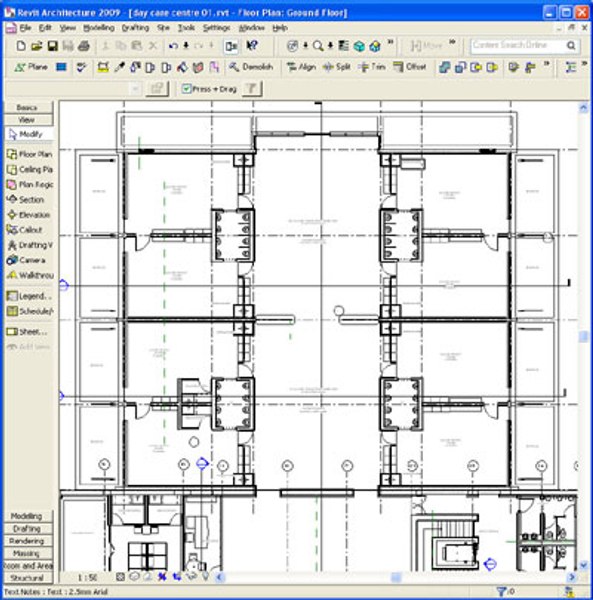This screenshot has height=600, width=593.
Task: Open the Modelling menu
Action: pos(99,28)
